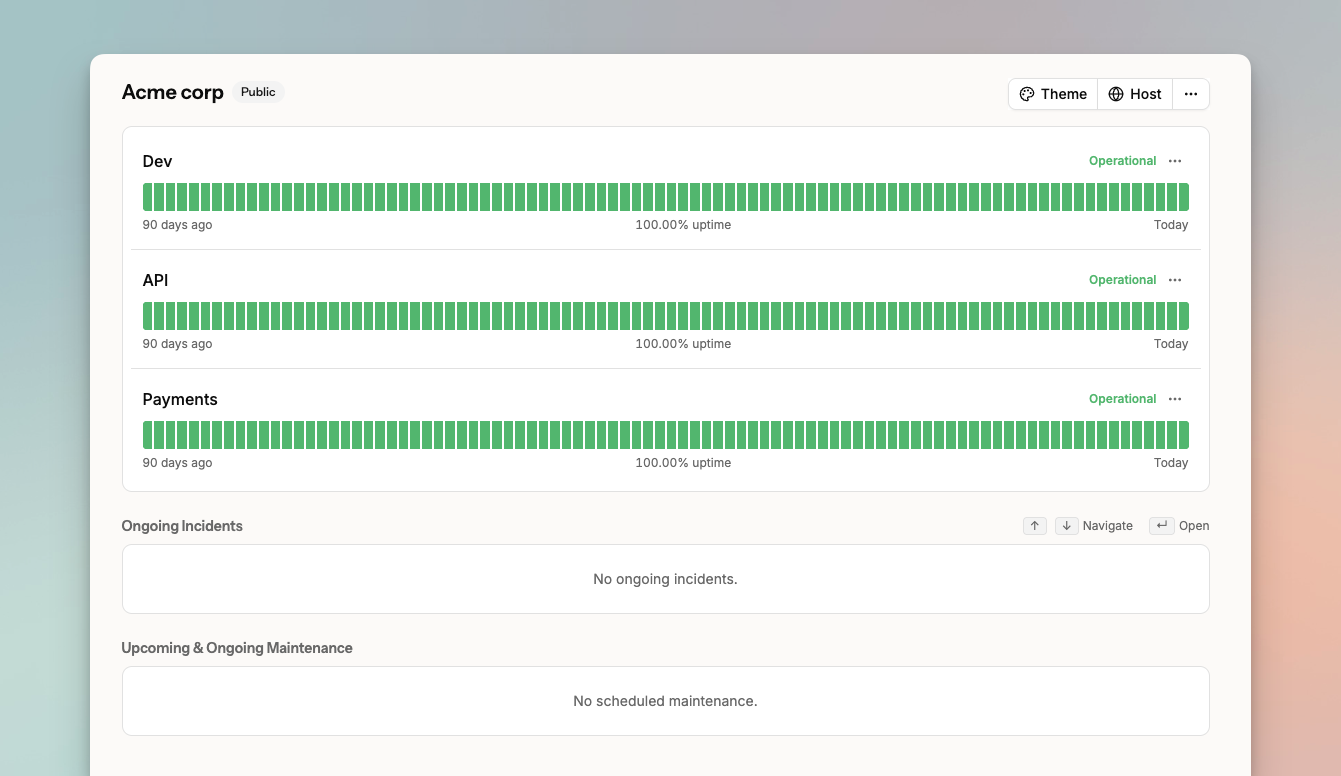Click the Dev Today label
The image size is (1341, 776).
[1171, 225]
